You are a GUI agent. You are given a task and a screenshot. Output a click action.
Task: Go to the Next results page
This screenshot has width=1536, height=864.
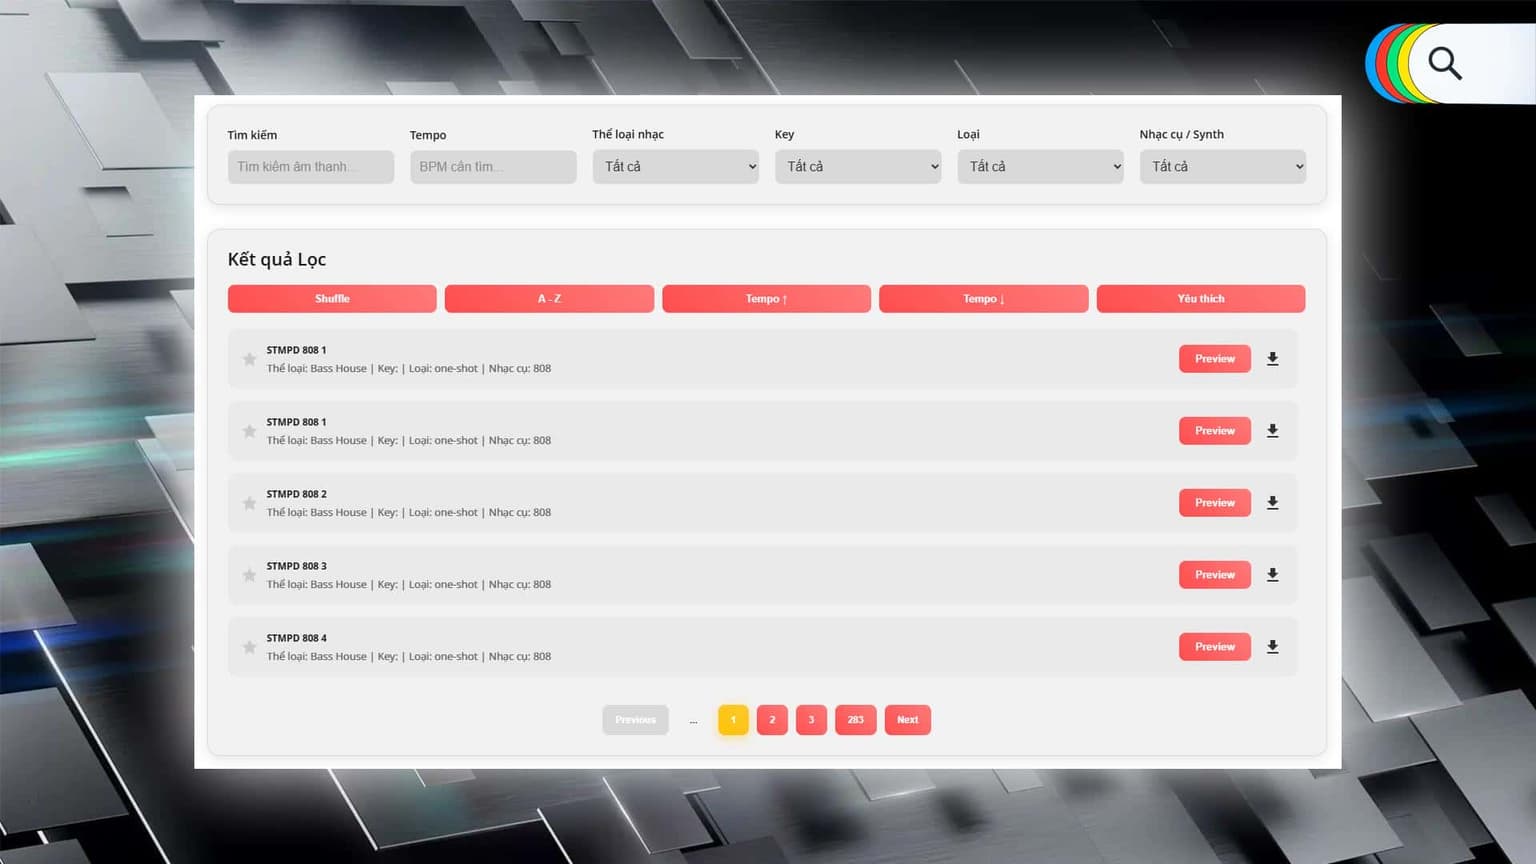pos(908,720)
